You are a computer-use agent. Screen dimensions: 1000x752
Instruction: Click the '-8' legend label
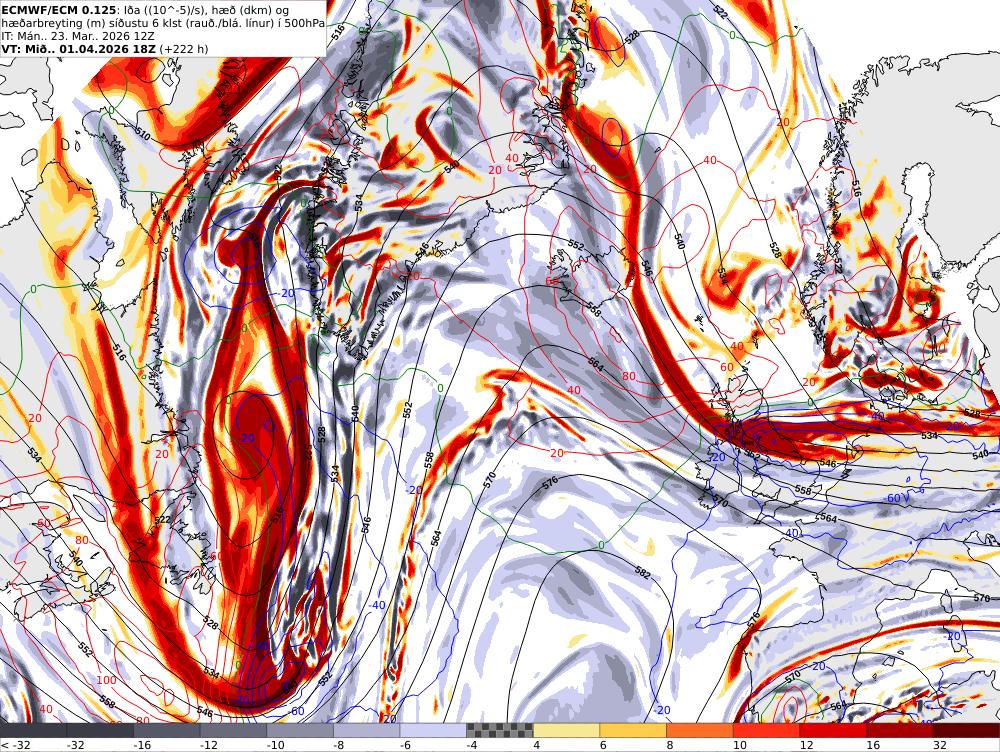(339, 745)
